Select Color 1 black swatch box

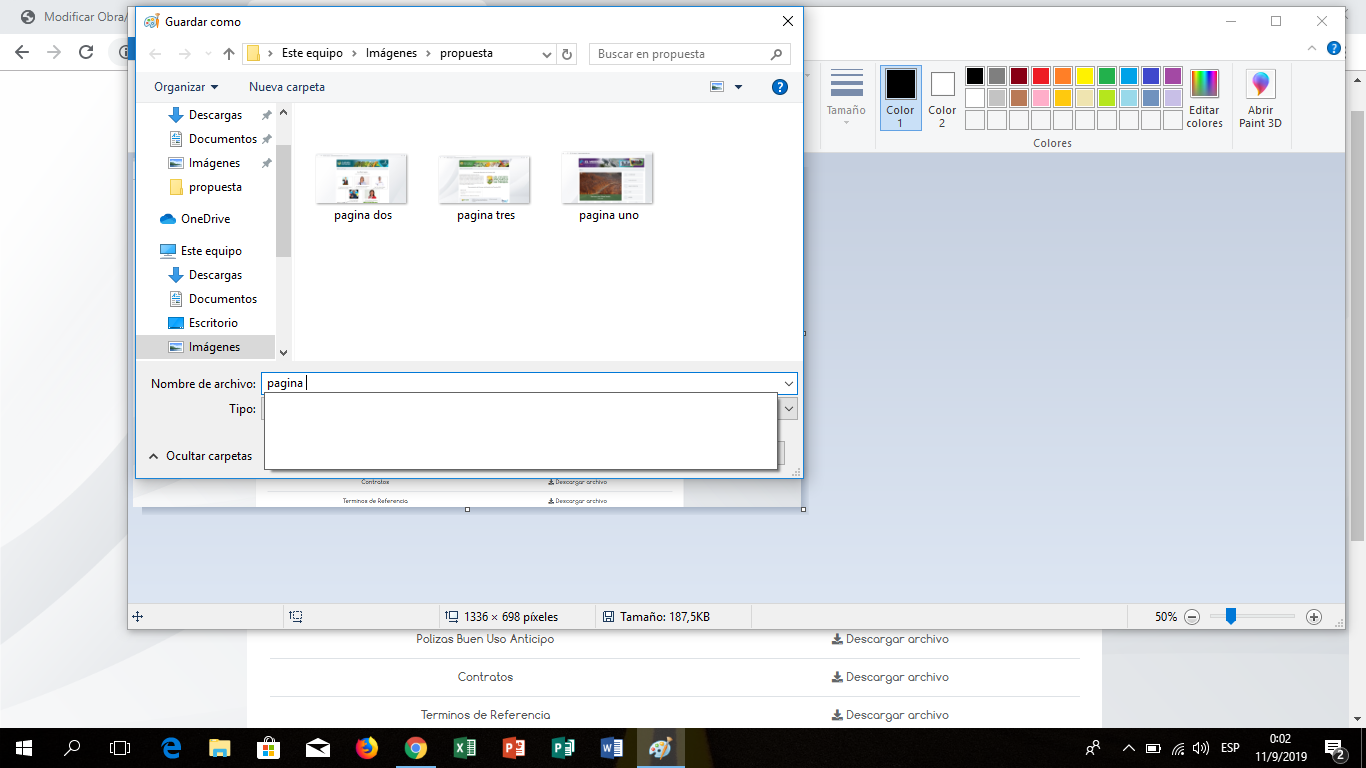[900, 84]
